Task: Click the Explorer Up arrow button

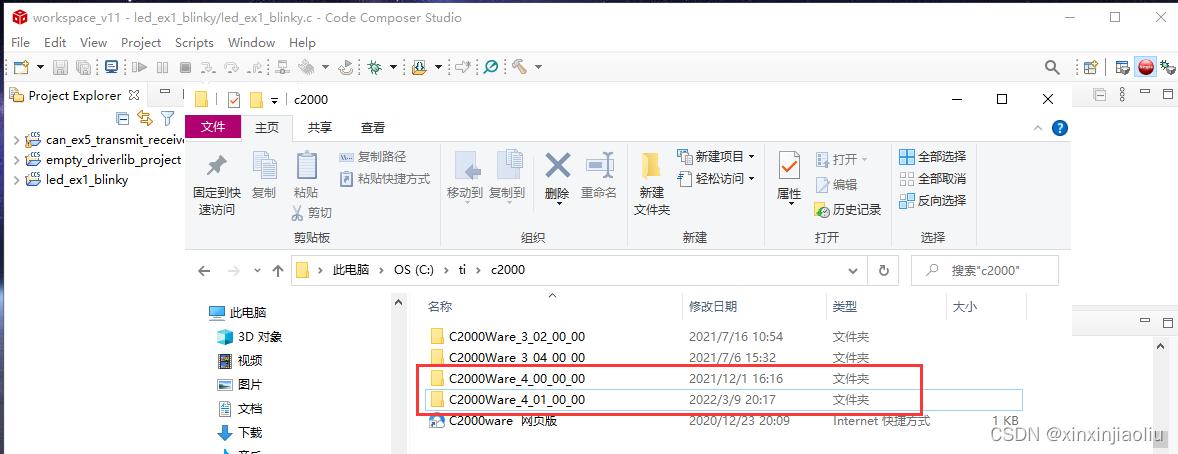Action: (x=277, y=270)
